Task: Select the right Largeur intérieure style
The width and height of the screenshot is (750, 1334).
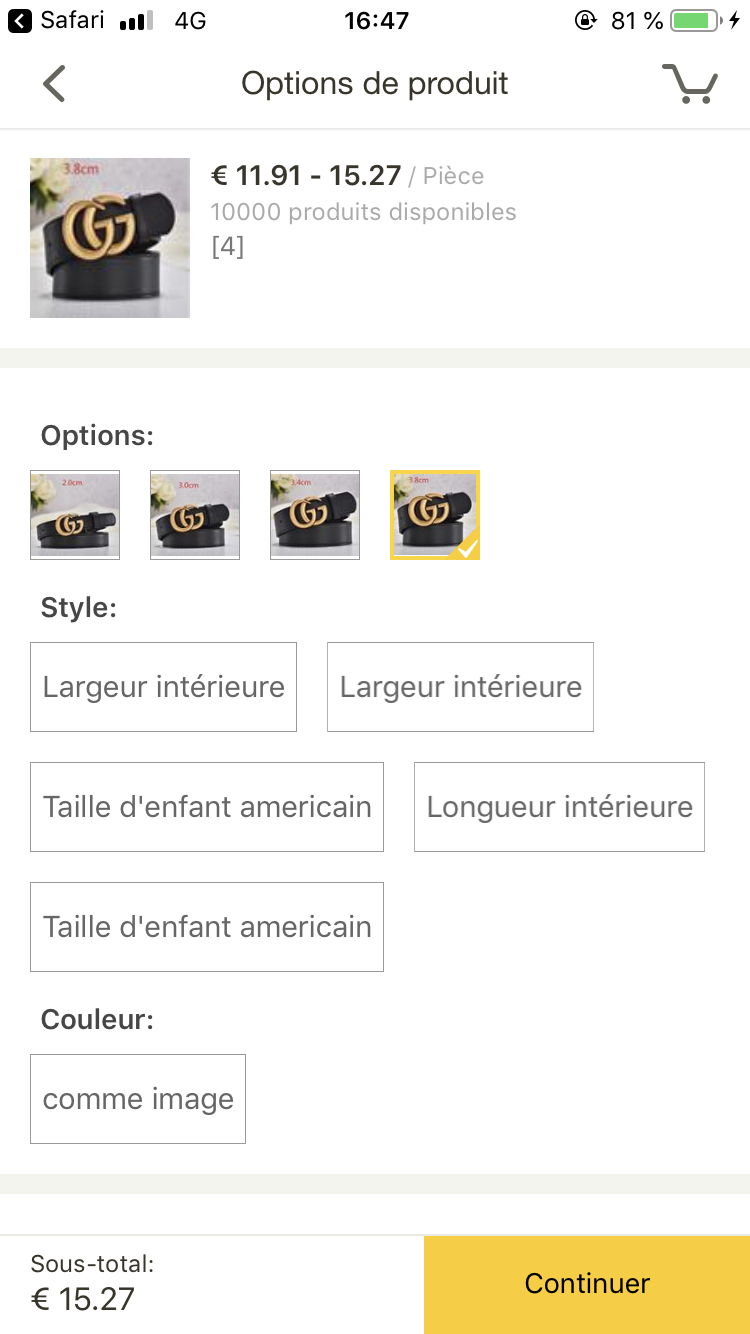Action: coord(460,687)
